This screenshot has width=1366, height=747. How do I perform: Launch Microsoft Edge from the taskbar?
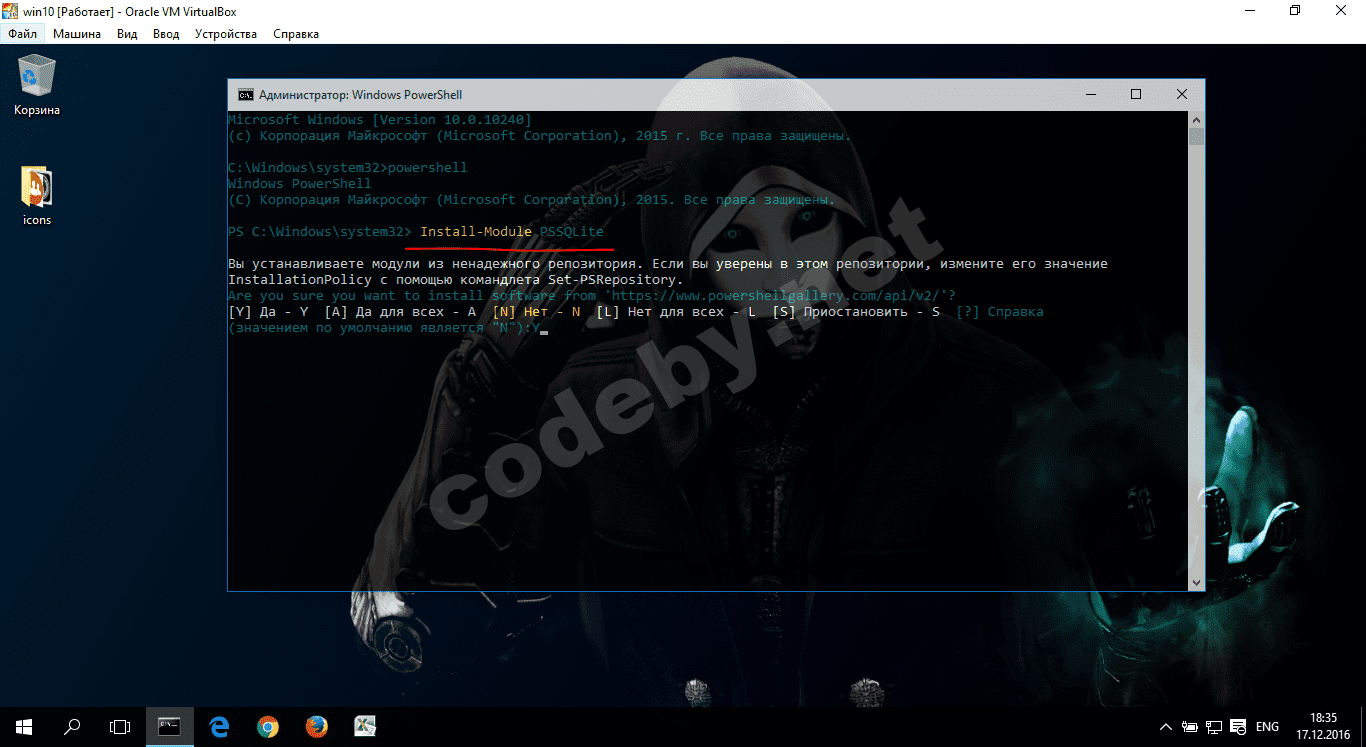coord(219,727)
